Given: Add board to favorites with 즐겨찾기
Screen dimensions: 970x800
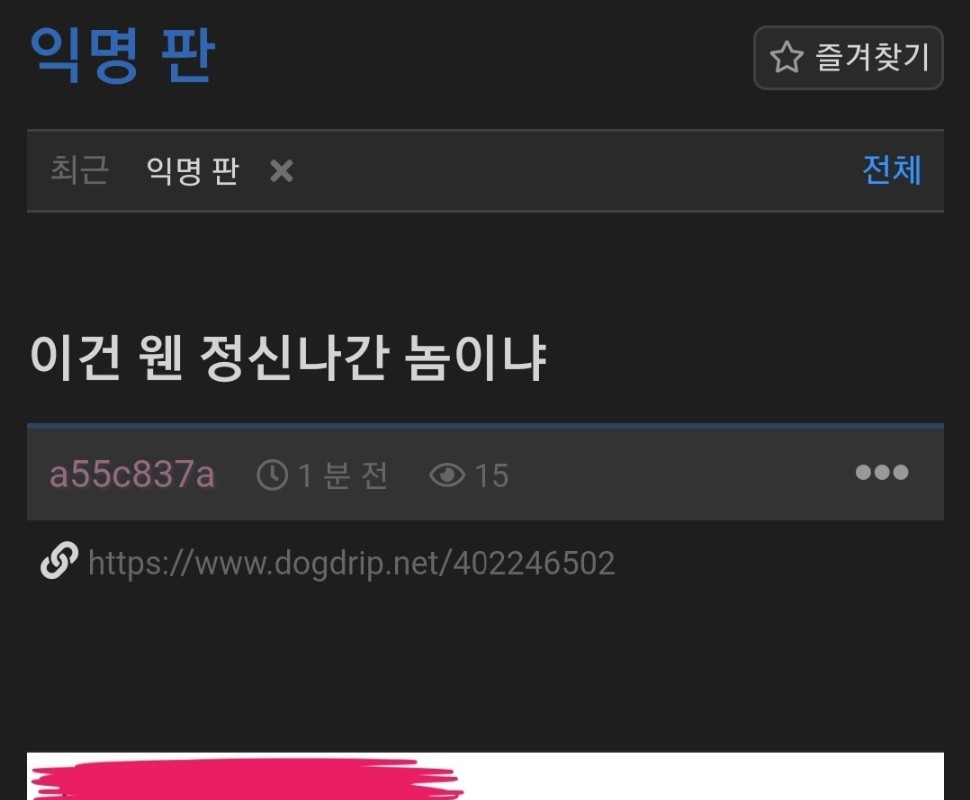Looking at the screenshot, I should pyautogui.click(x=848, y=58).
